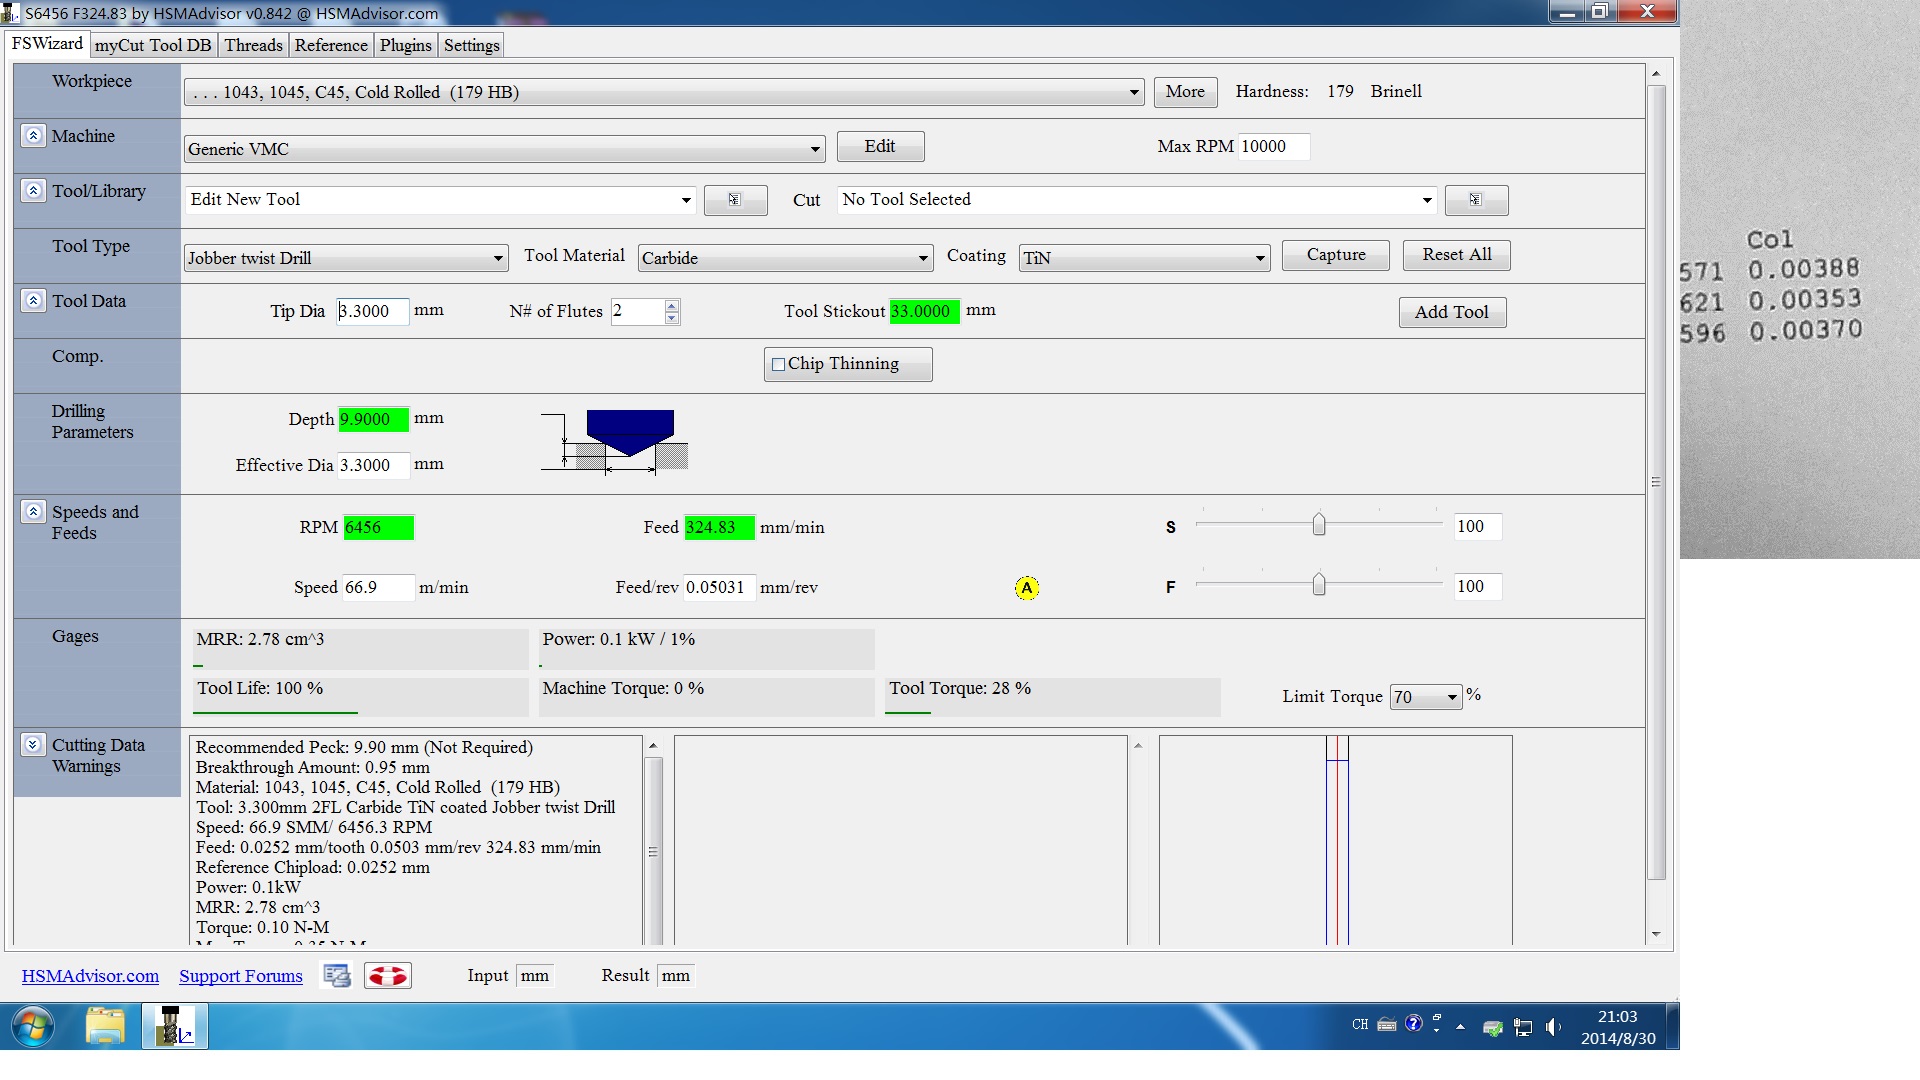The width and height of the screenshot is (1920, 1080).
Task: Open the Workpiece material dropdown
Action: tap(1133, 92)
